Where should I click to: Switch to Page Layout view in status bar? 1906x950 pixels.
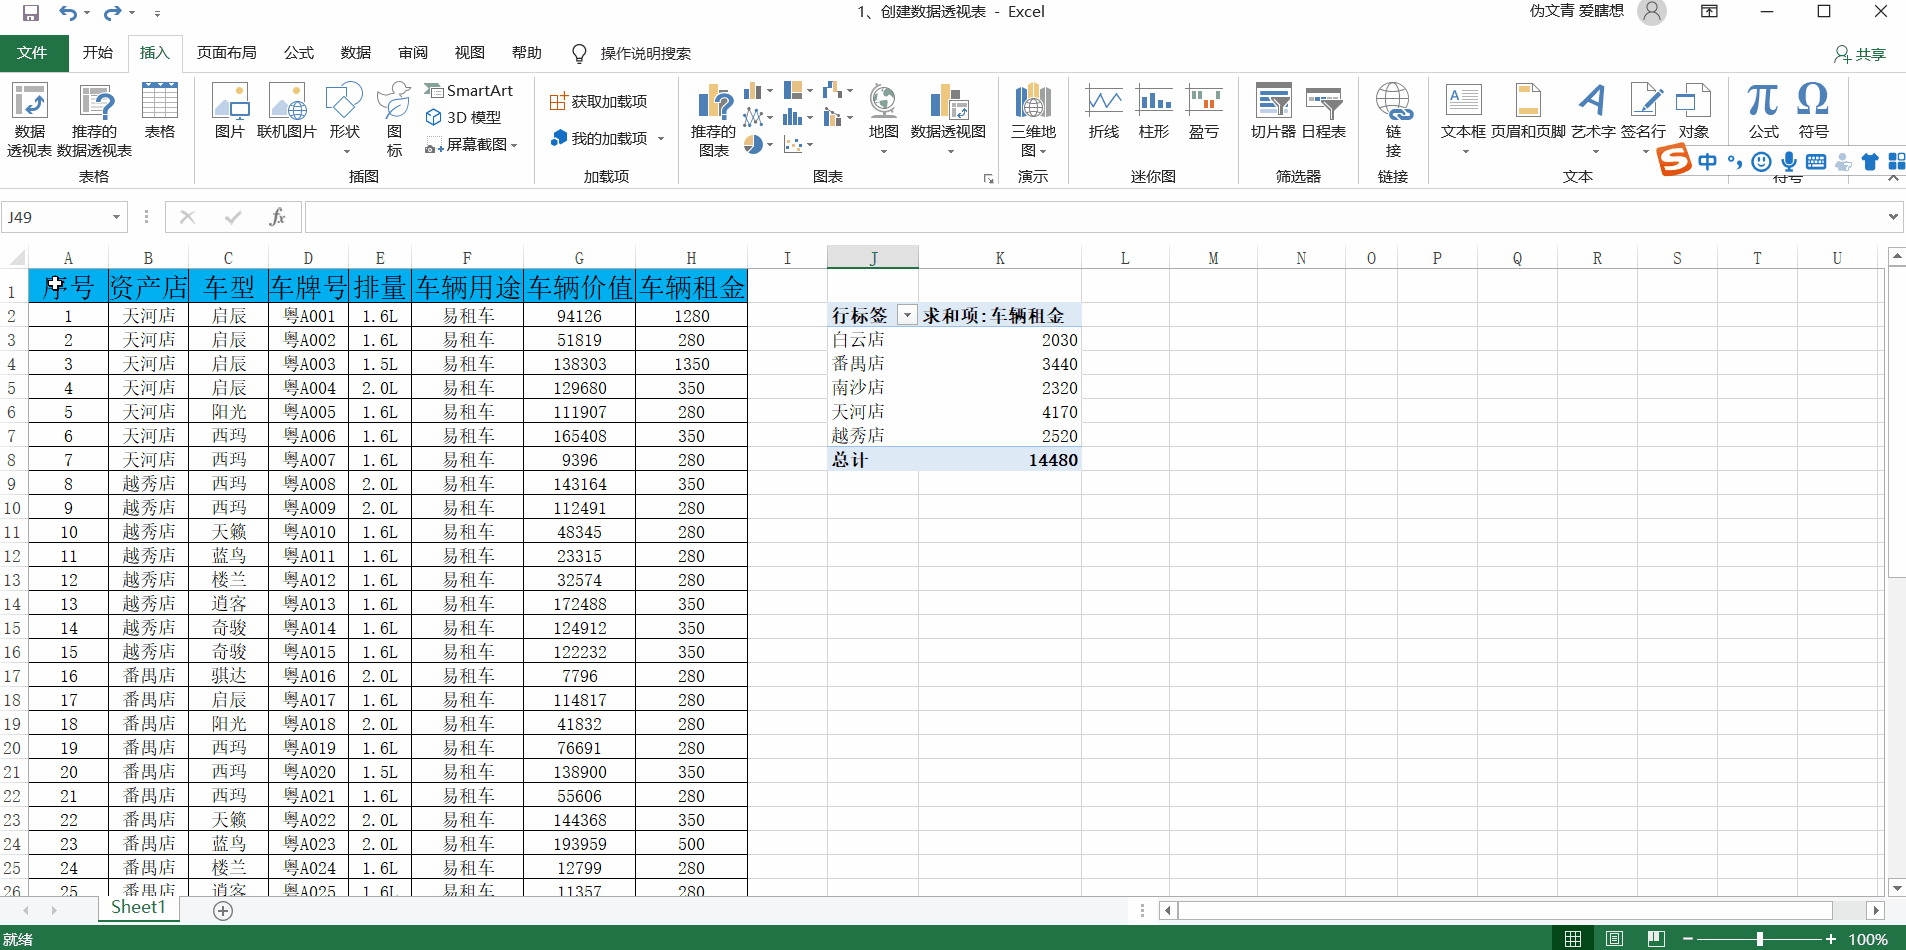click(x=1614, y=939)
